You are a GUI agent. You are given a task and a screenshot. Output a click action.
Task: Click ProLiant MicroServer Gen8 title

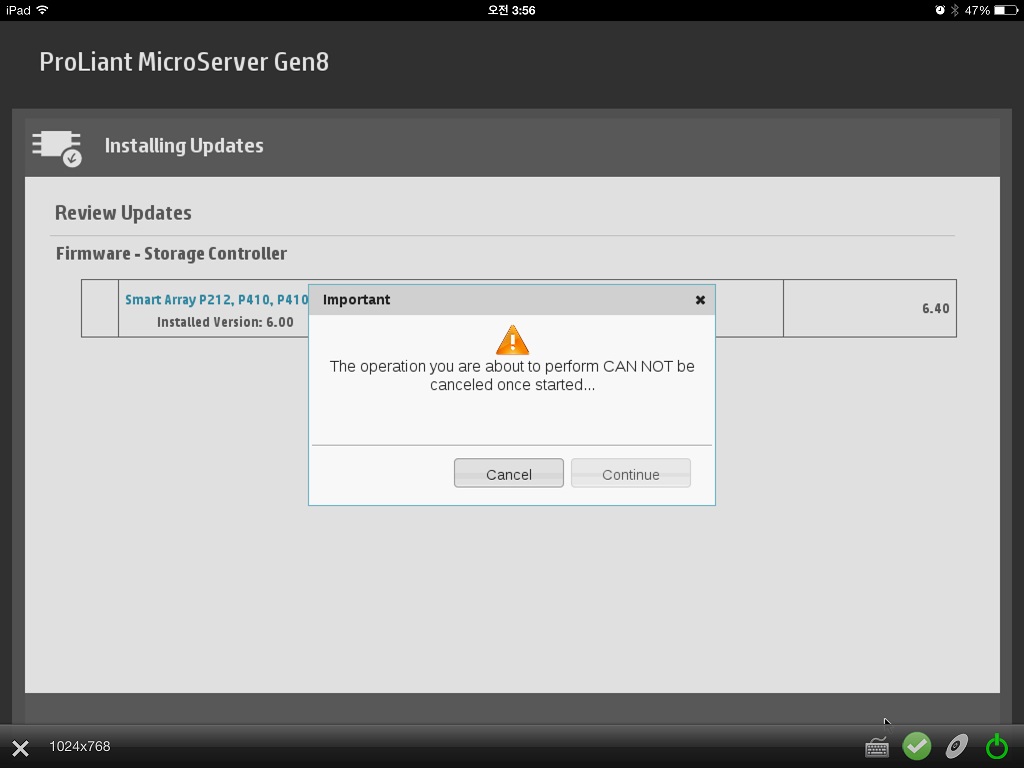point(184,61)
